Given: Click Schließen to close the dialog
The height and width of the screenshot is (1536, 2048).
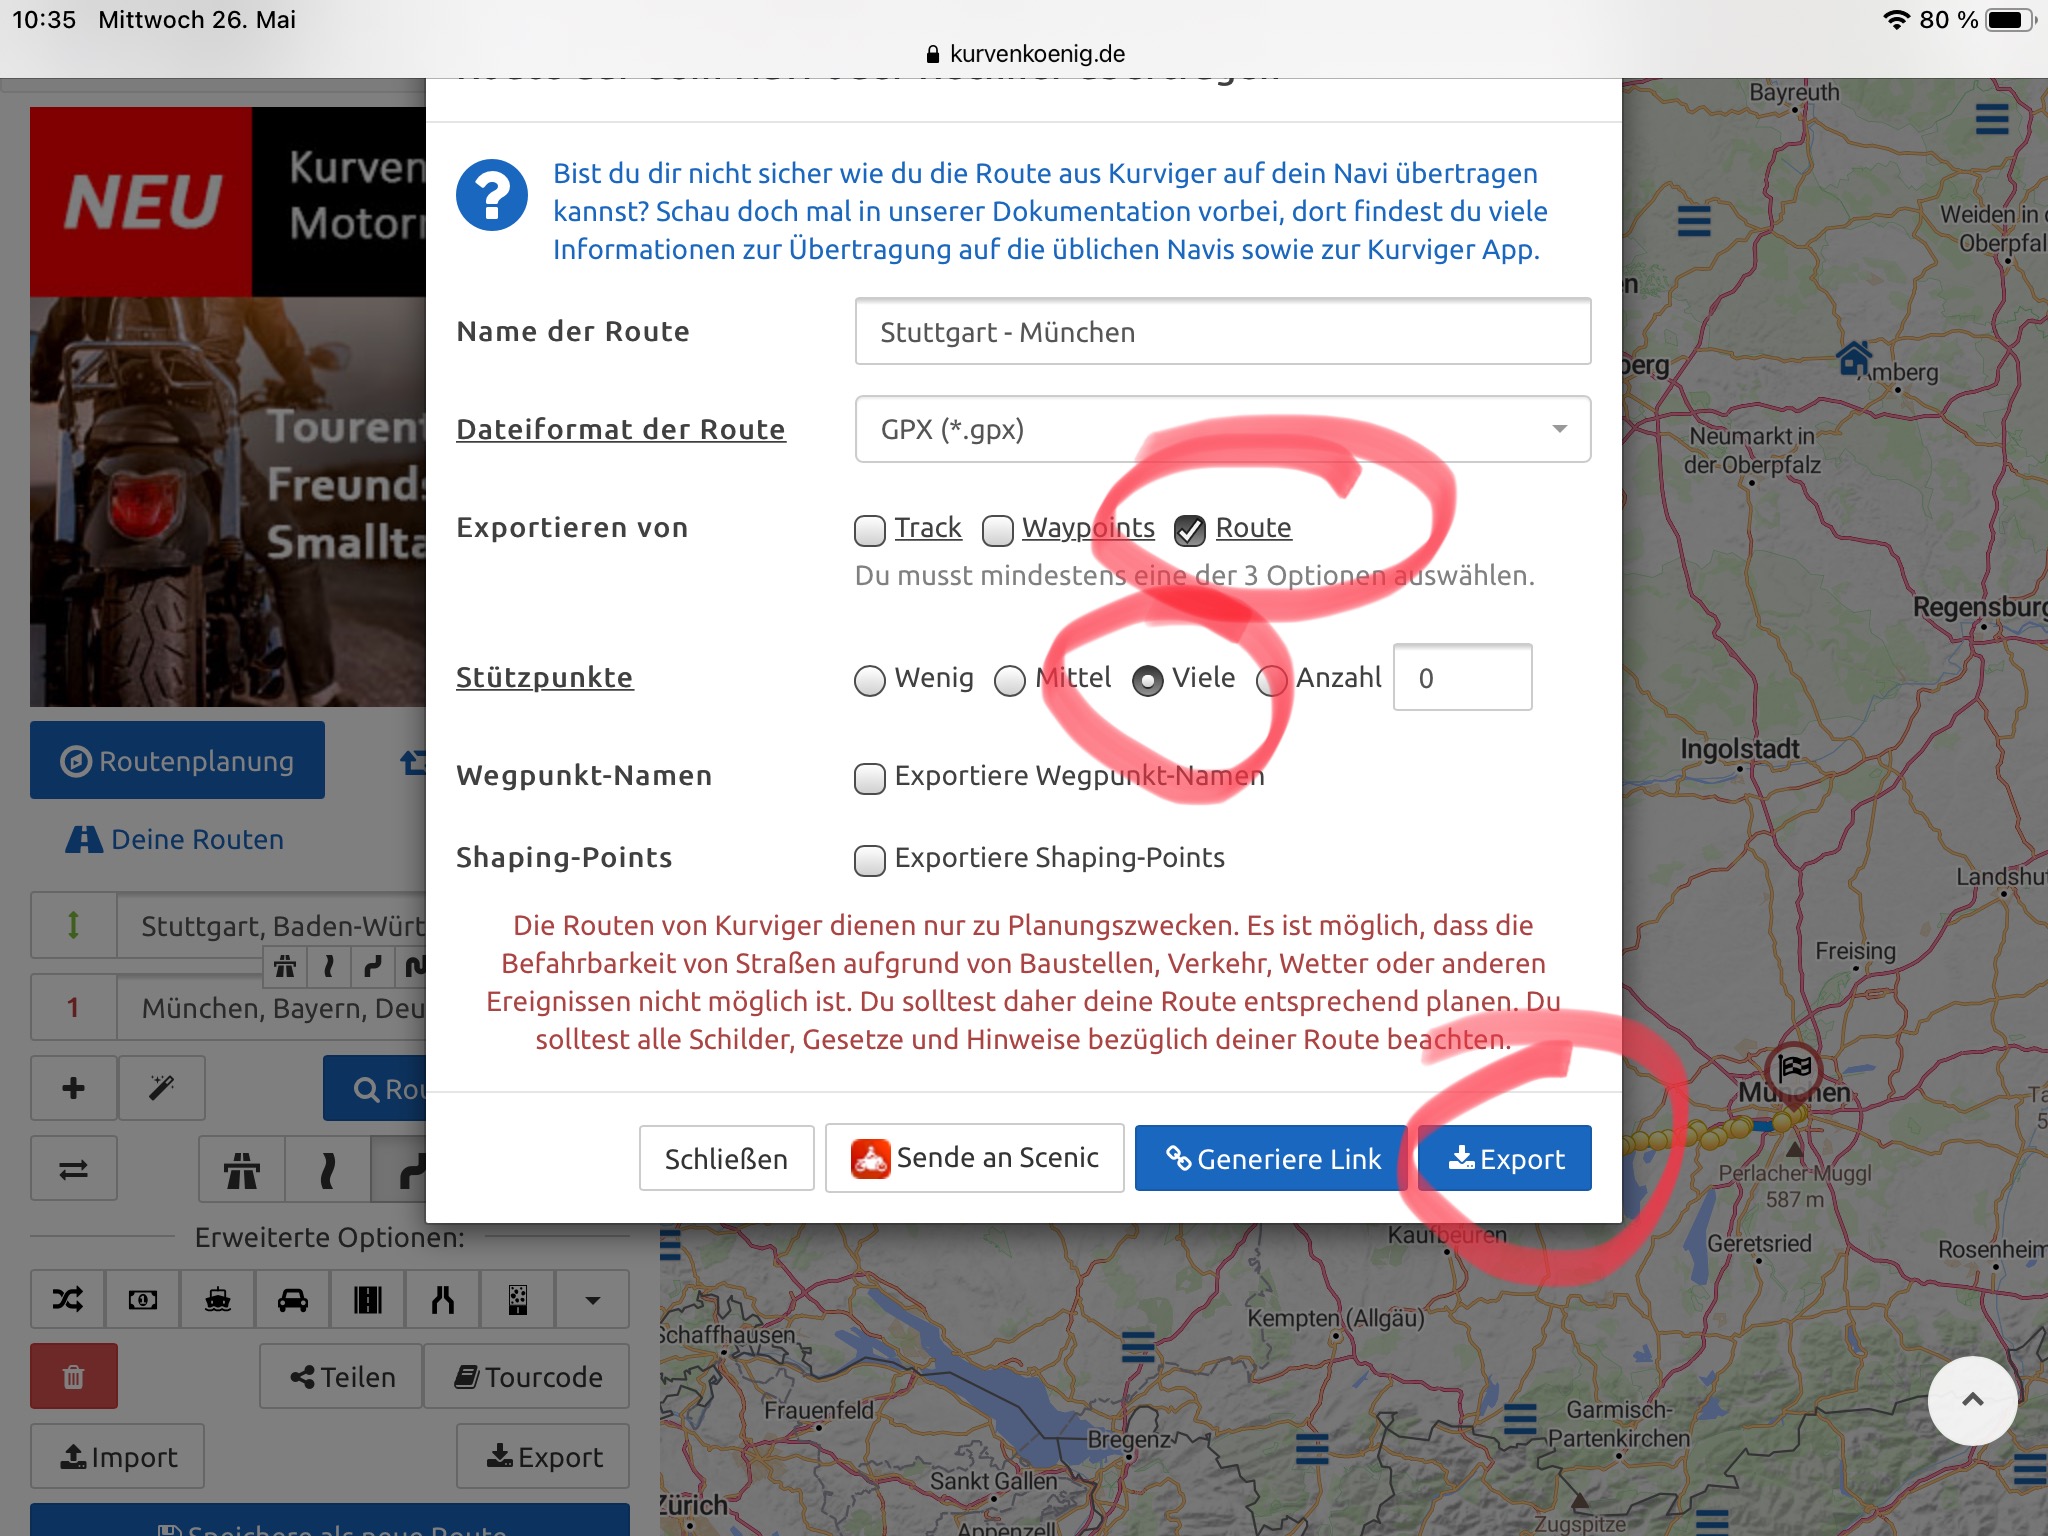Looking at the screenshot, I should [726, 1159].
